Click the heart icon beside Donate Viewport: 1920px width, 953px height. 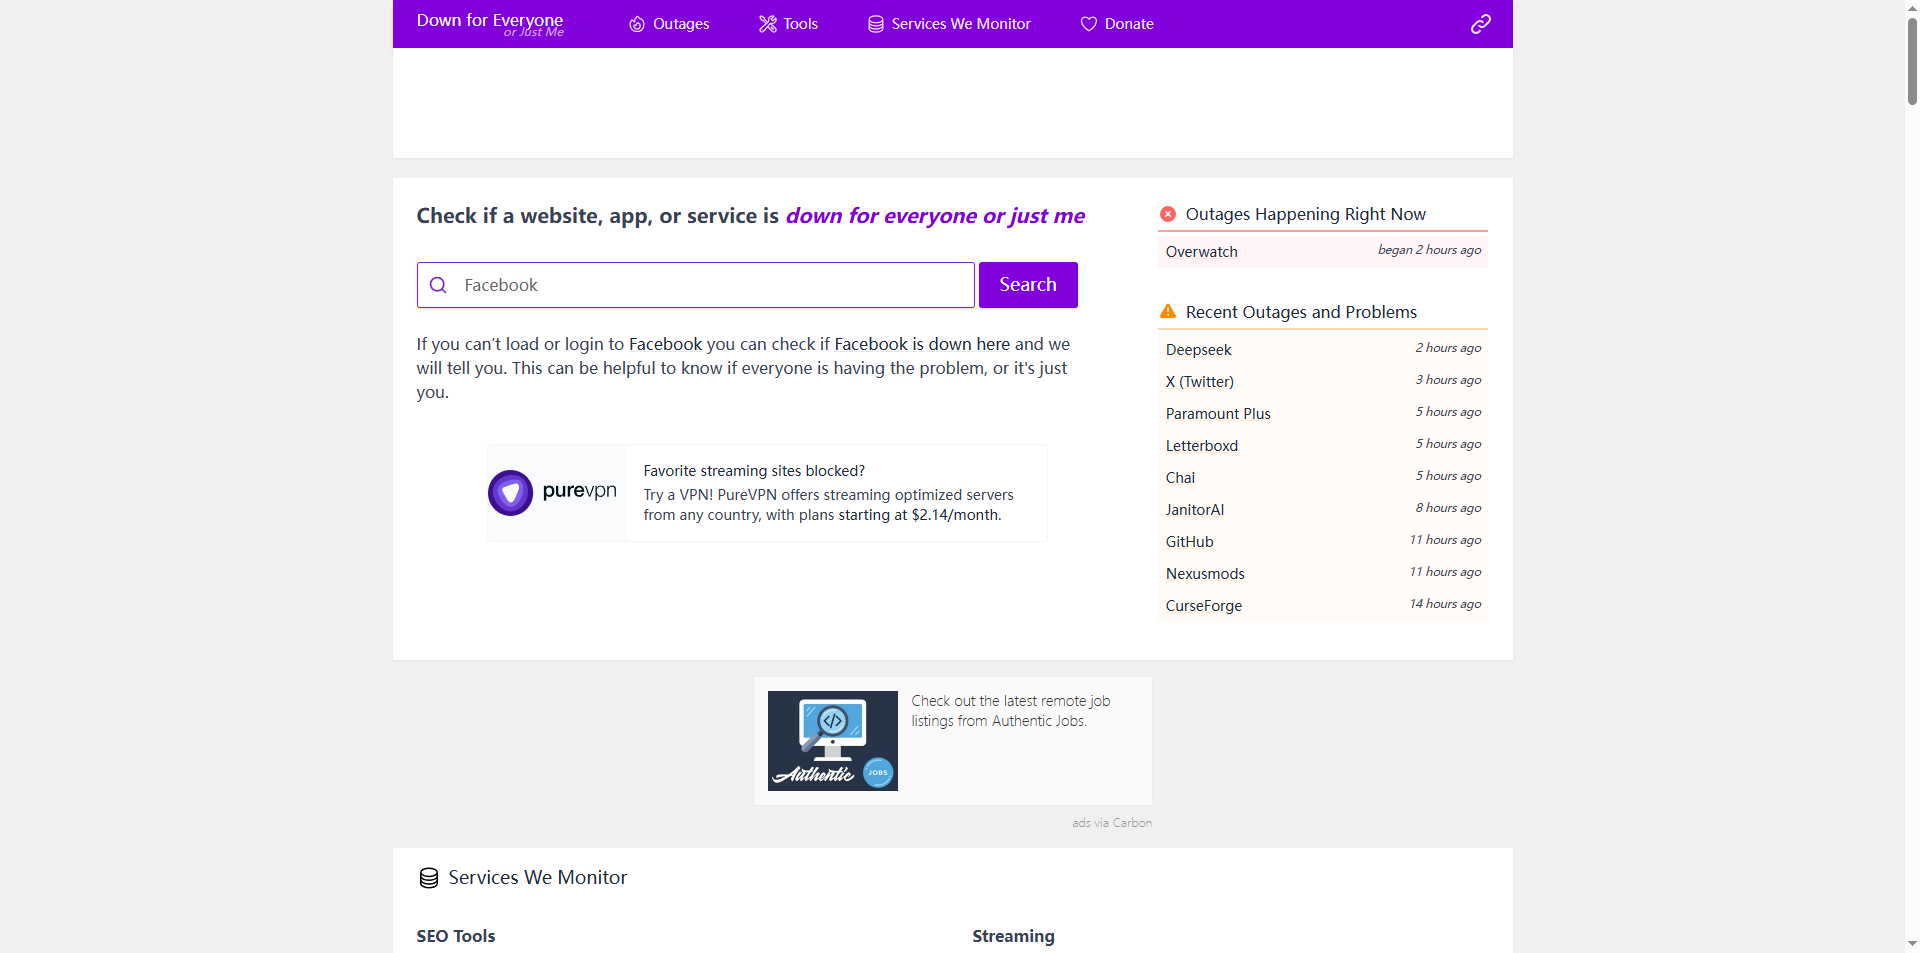pos(1089,24)
